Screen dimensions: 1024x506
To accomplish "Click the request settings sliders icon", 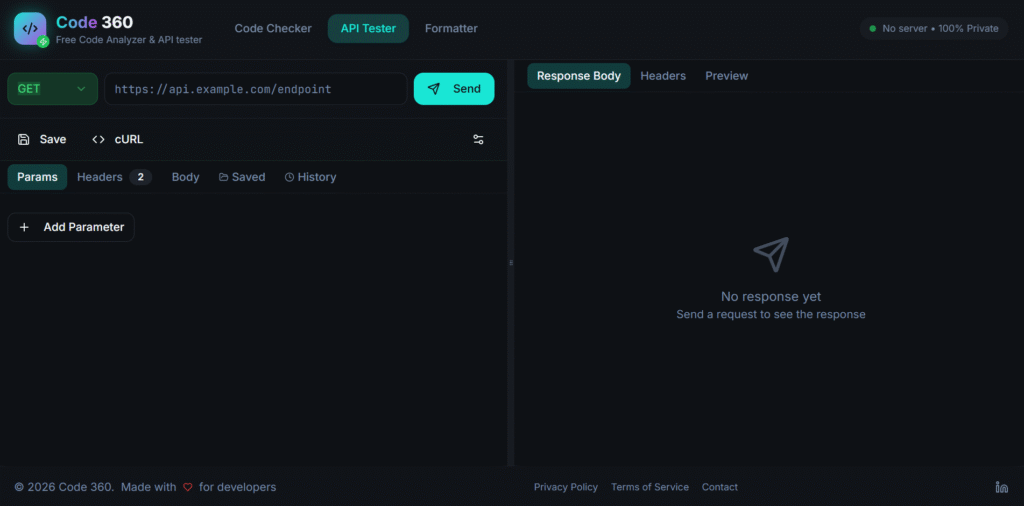I will point(478,140).
